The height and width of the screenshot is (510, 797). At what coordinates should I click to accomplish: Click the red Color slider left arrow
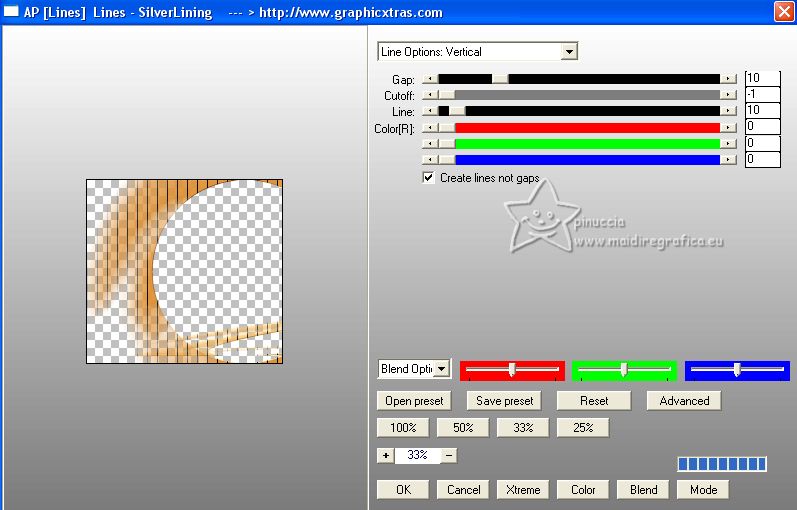(x=430, y=128)
